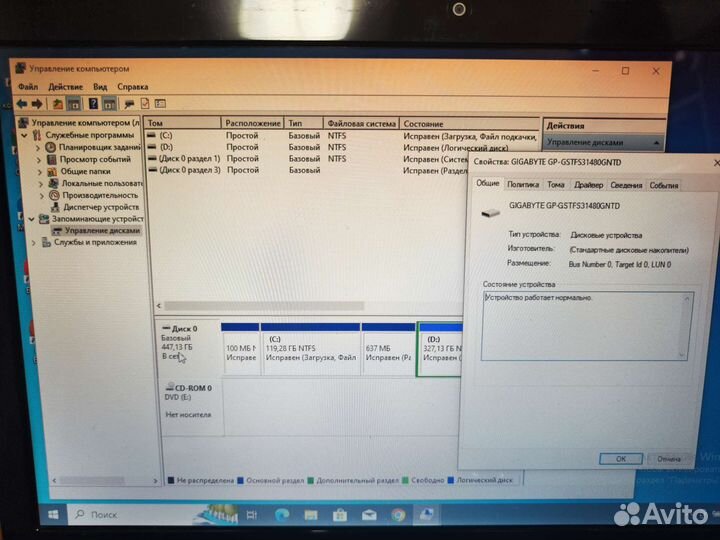
Task: Sort by the Файловая система column header
Action: coord(361,123)
